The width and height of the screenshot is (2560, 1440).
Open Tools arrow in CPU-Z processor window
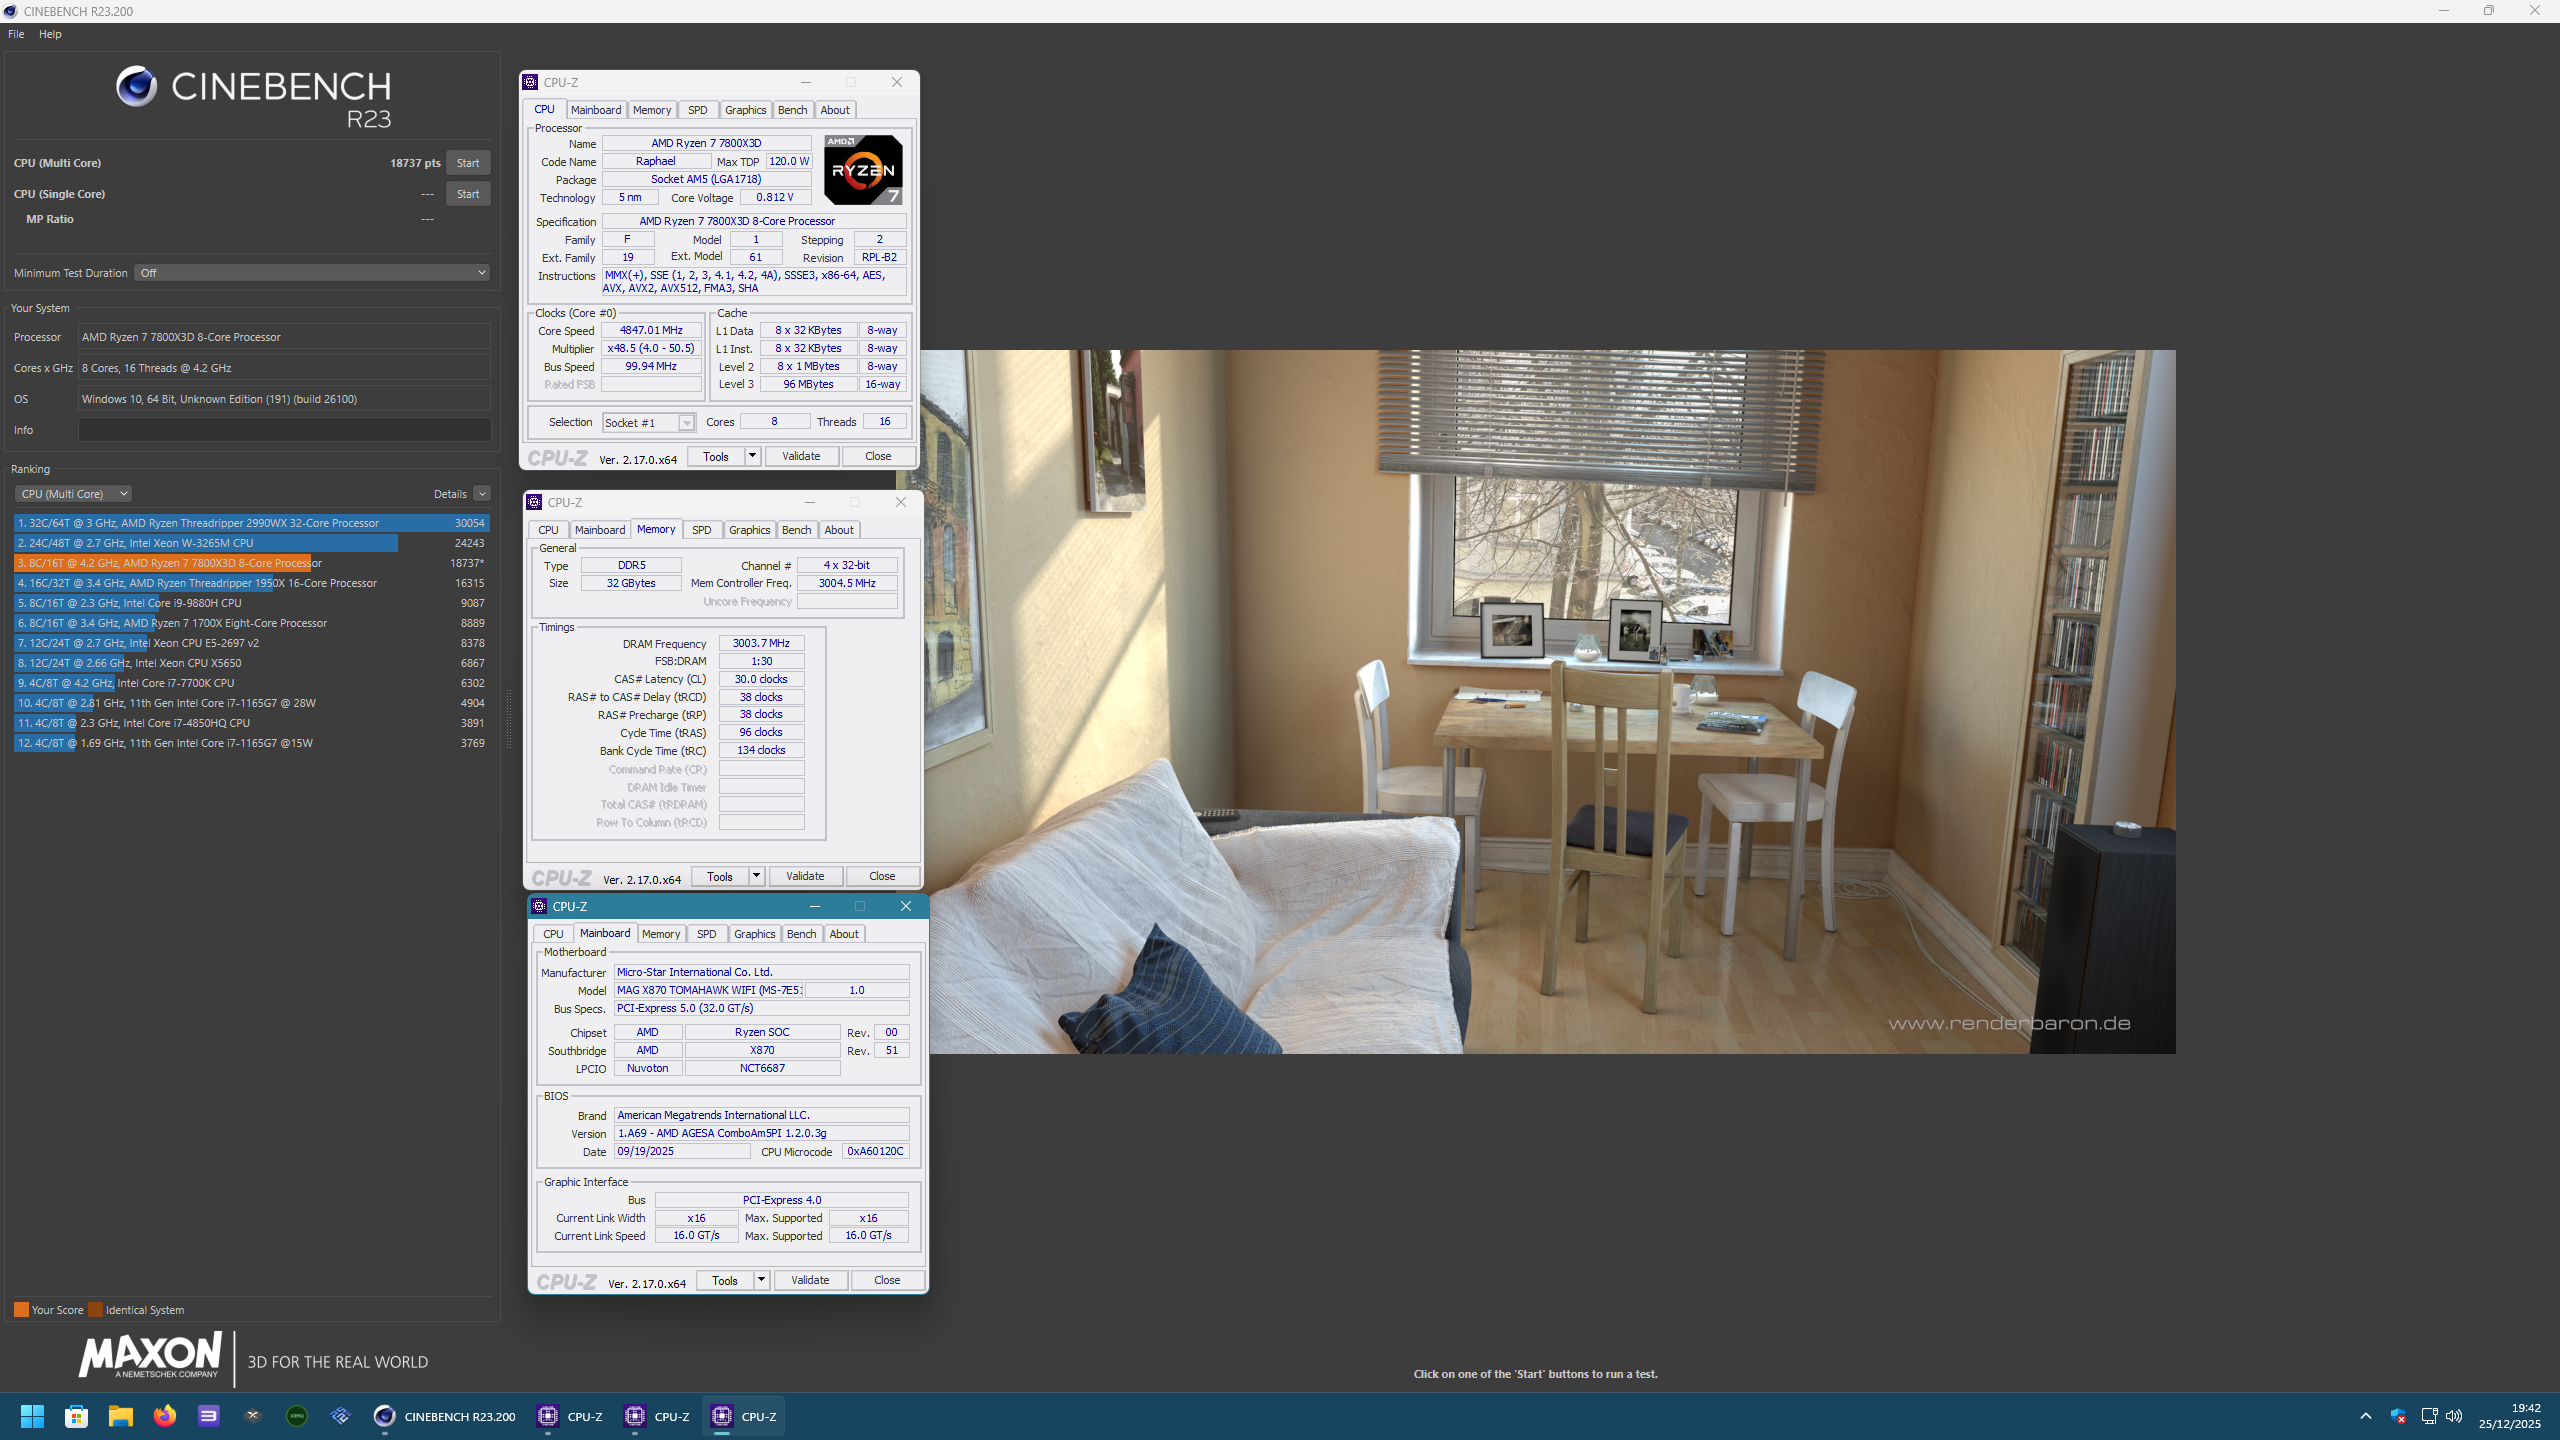click(752, 457)
